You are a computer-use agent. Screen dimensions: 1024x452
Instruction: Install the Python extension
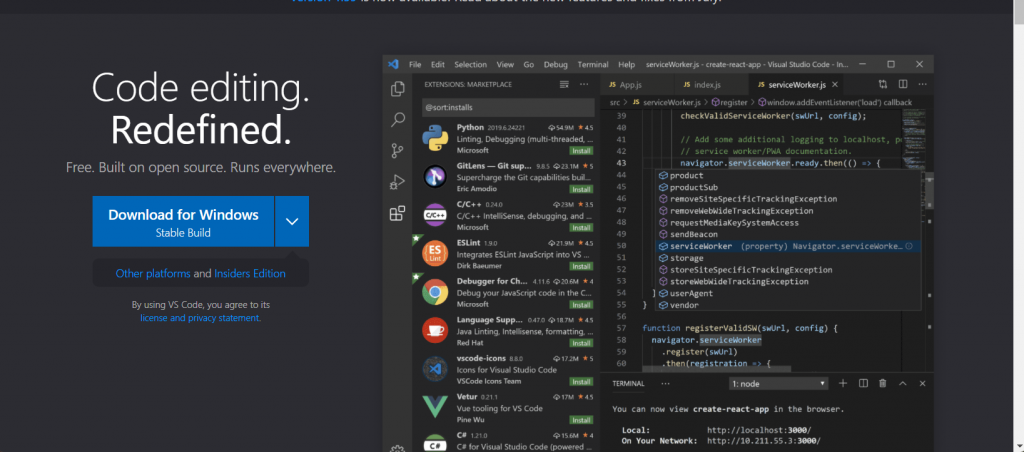click(x=581, y=150)
